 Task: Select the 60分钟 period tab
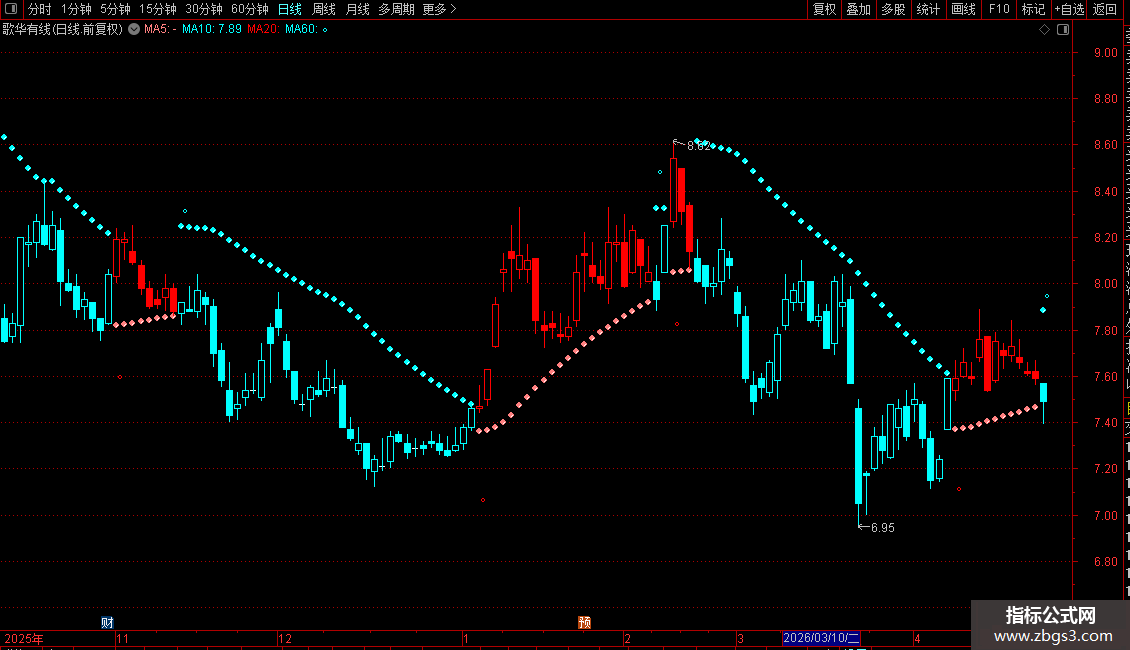250,9
